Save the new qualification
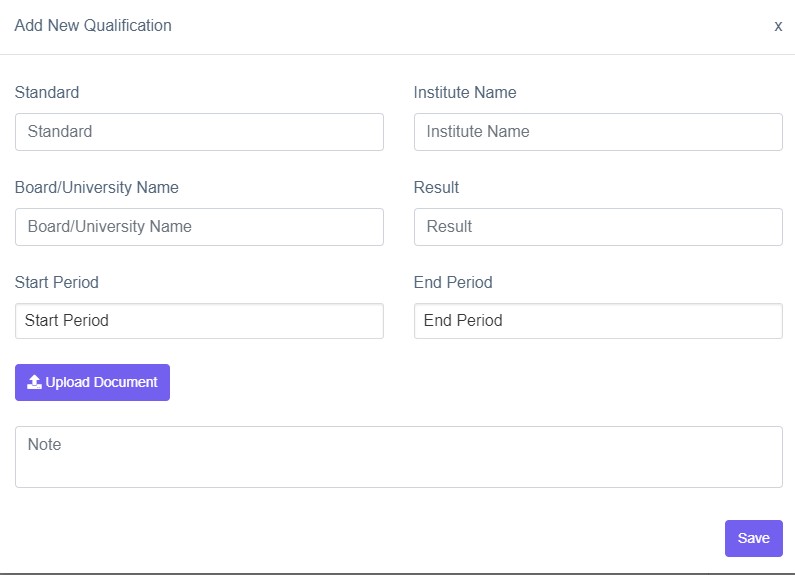795x575 pixels. point(753,538)
